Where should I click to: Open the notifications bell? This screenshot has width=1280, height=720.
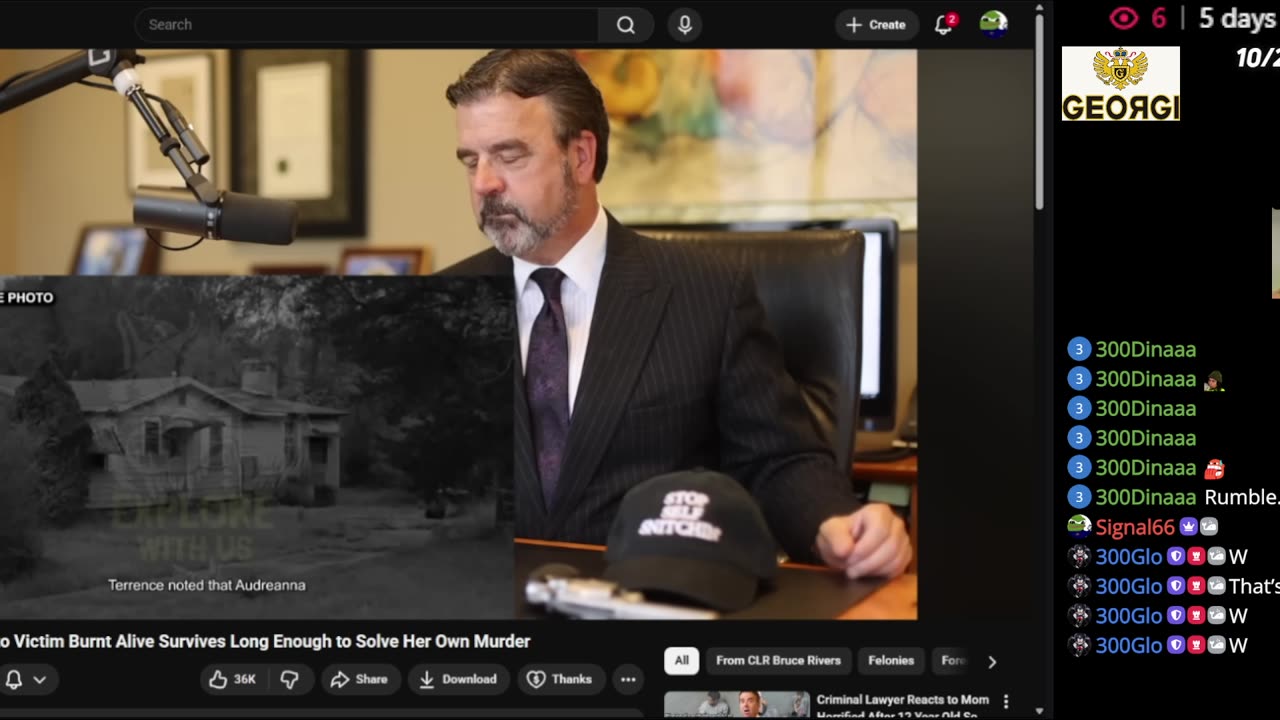(944, 24)
